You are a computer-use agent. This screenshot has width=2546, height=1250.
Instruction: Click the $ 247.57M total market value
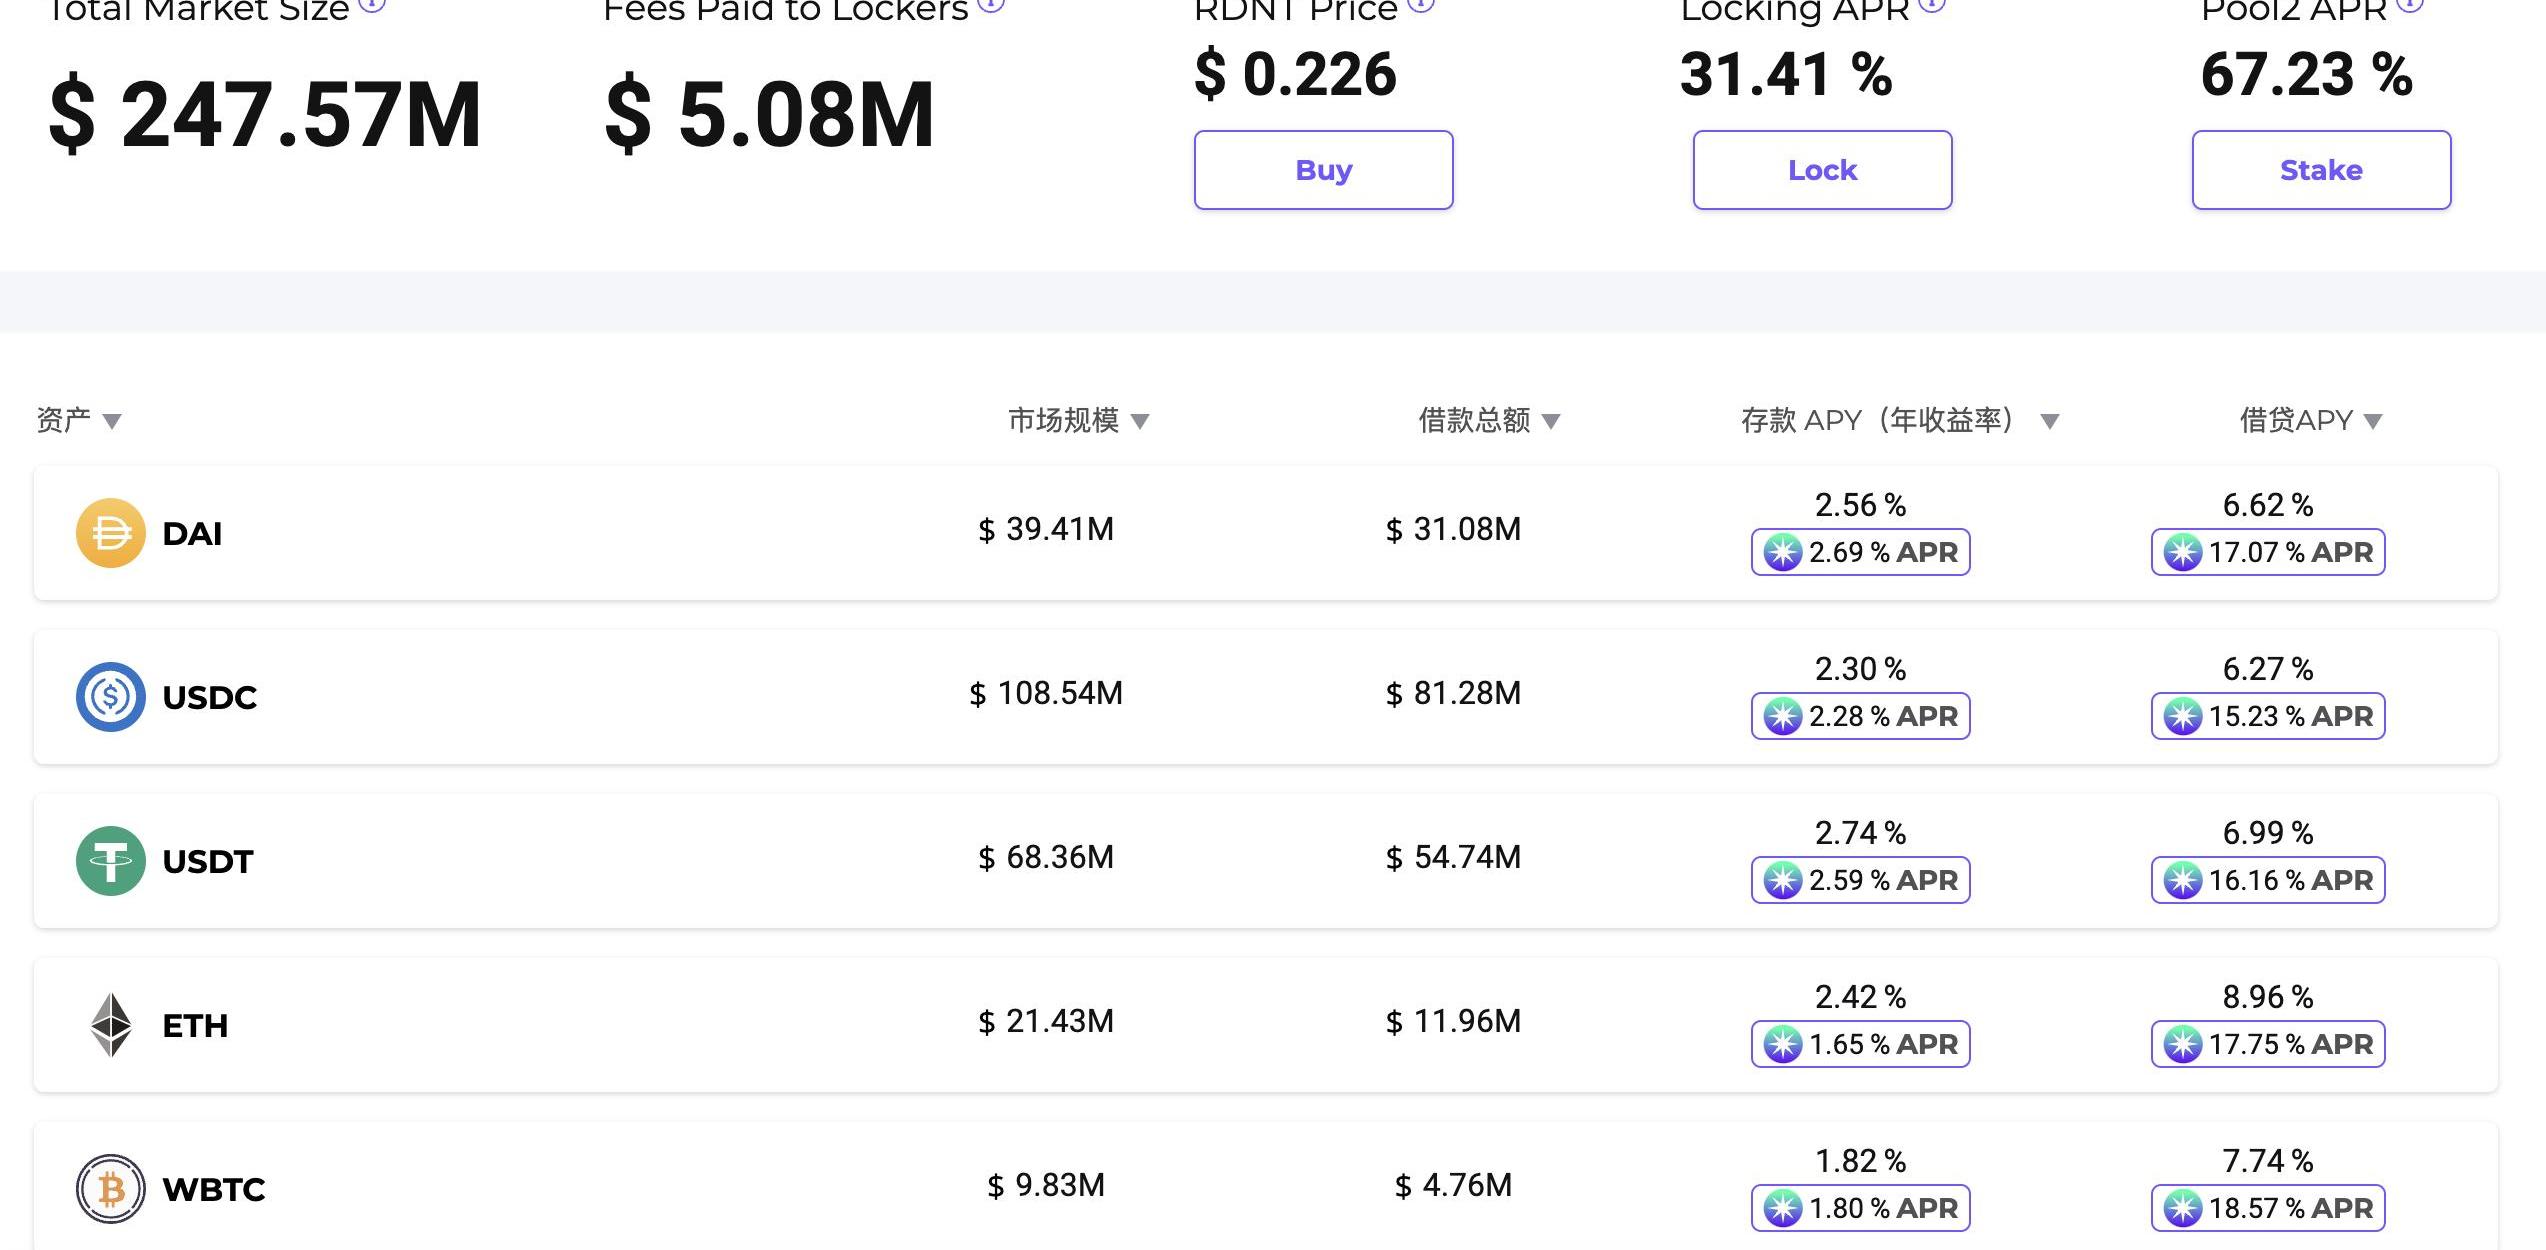[x=265, y=115]
